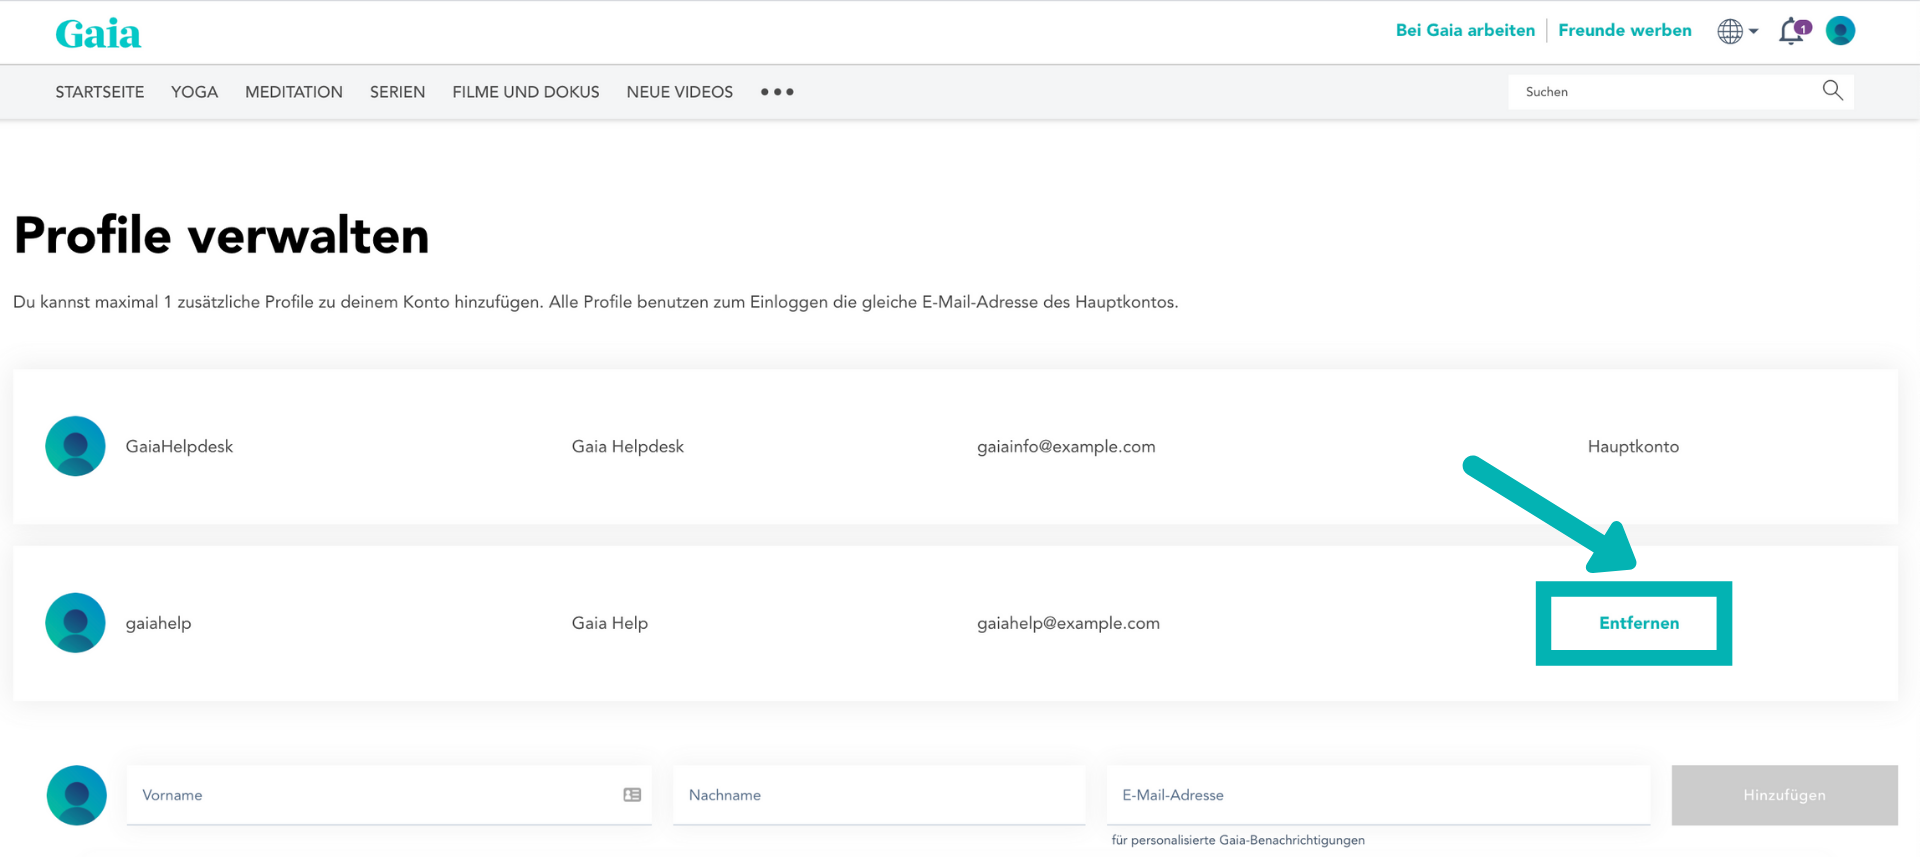Click the E-Mail-Adresse input field
Screen dimensions: 1920x857
(1378, 795)
